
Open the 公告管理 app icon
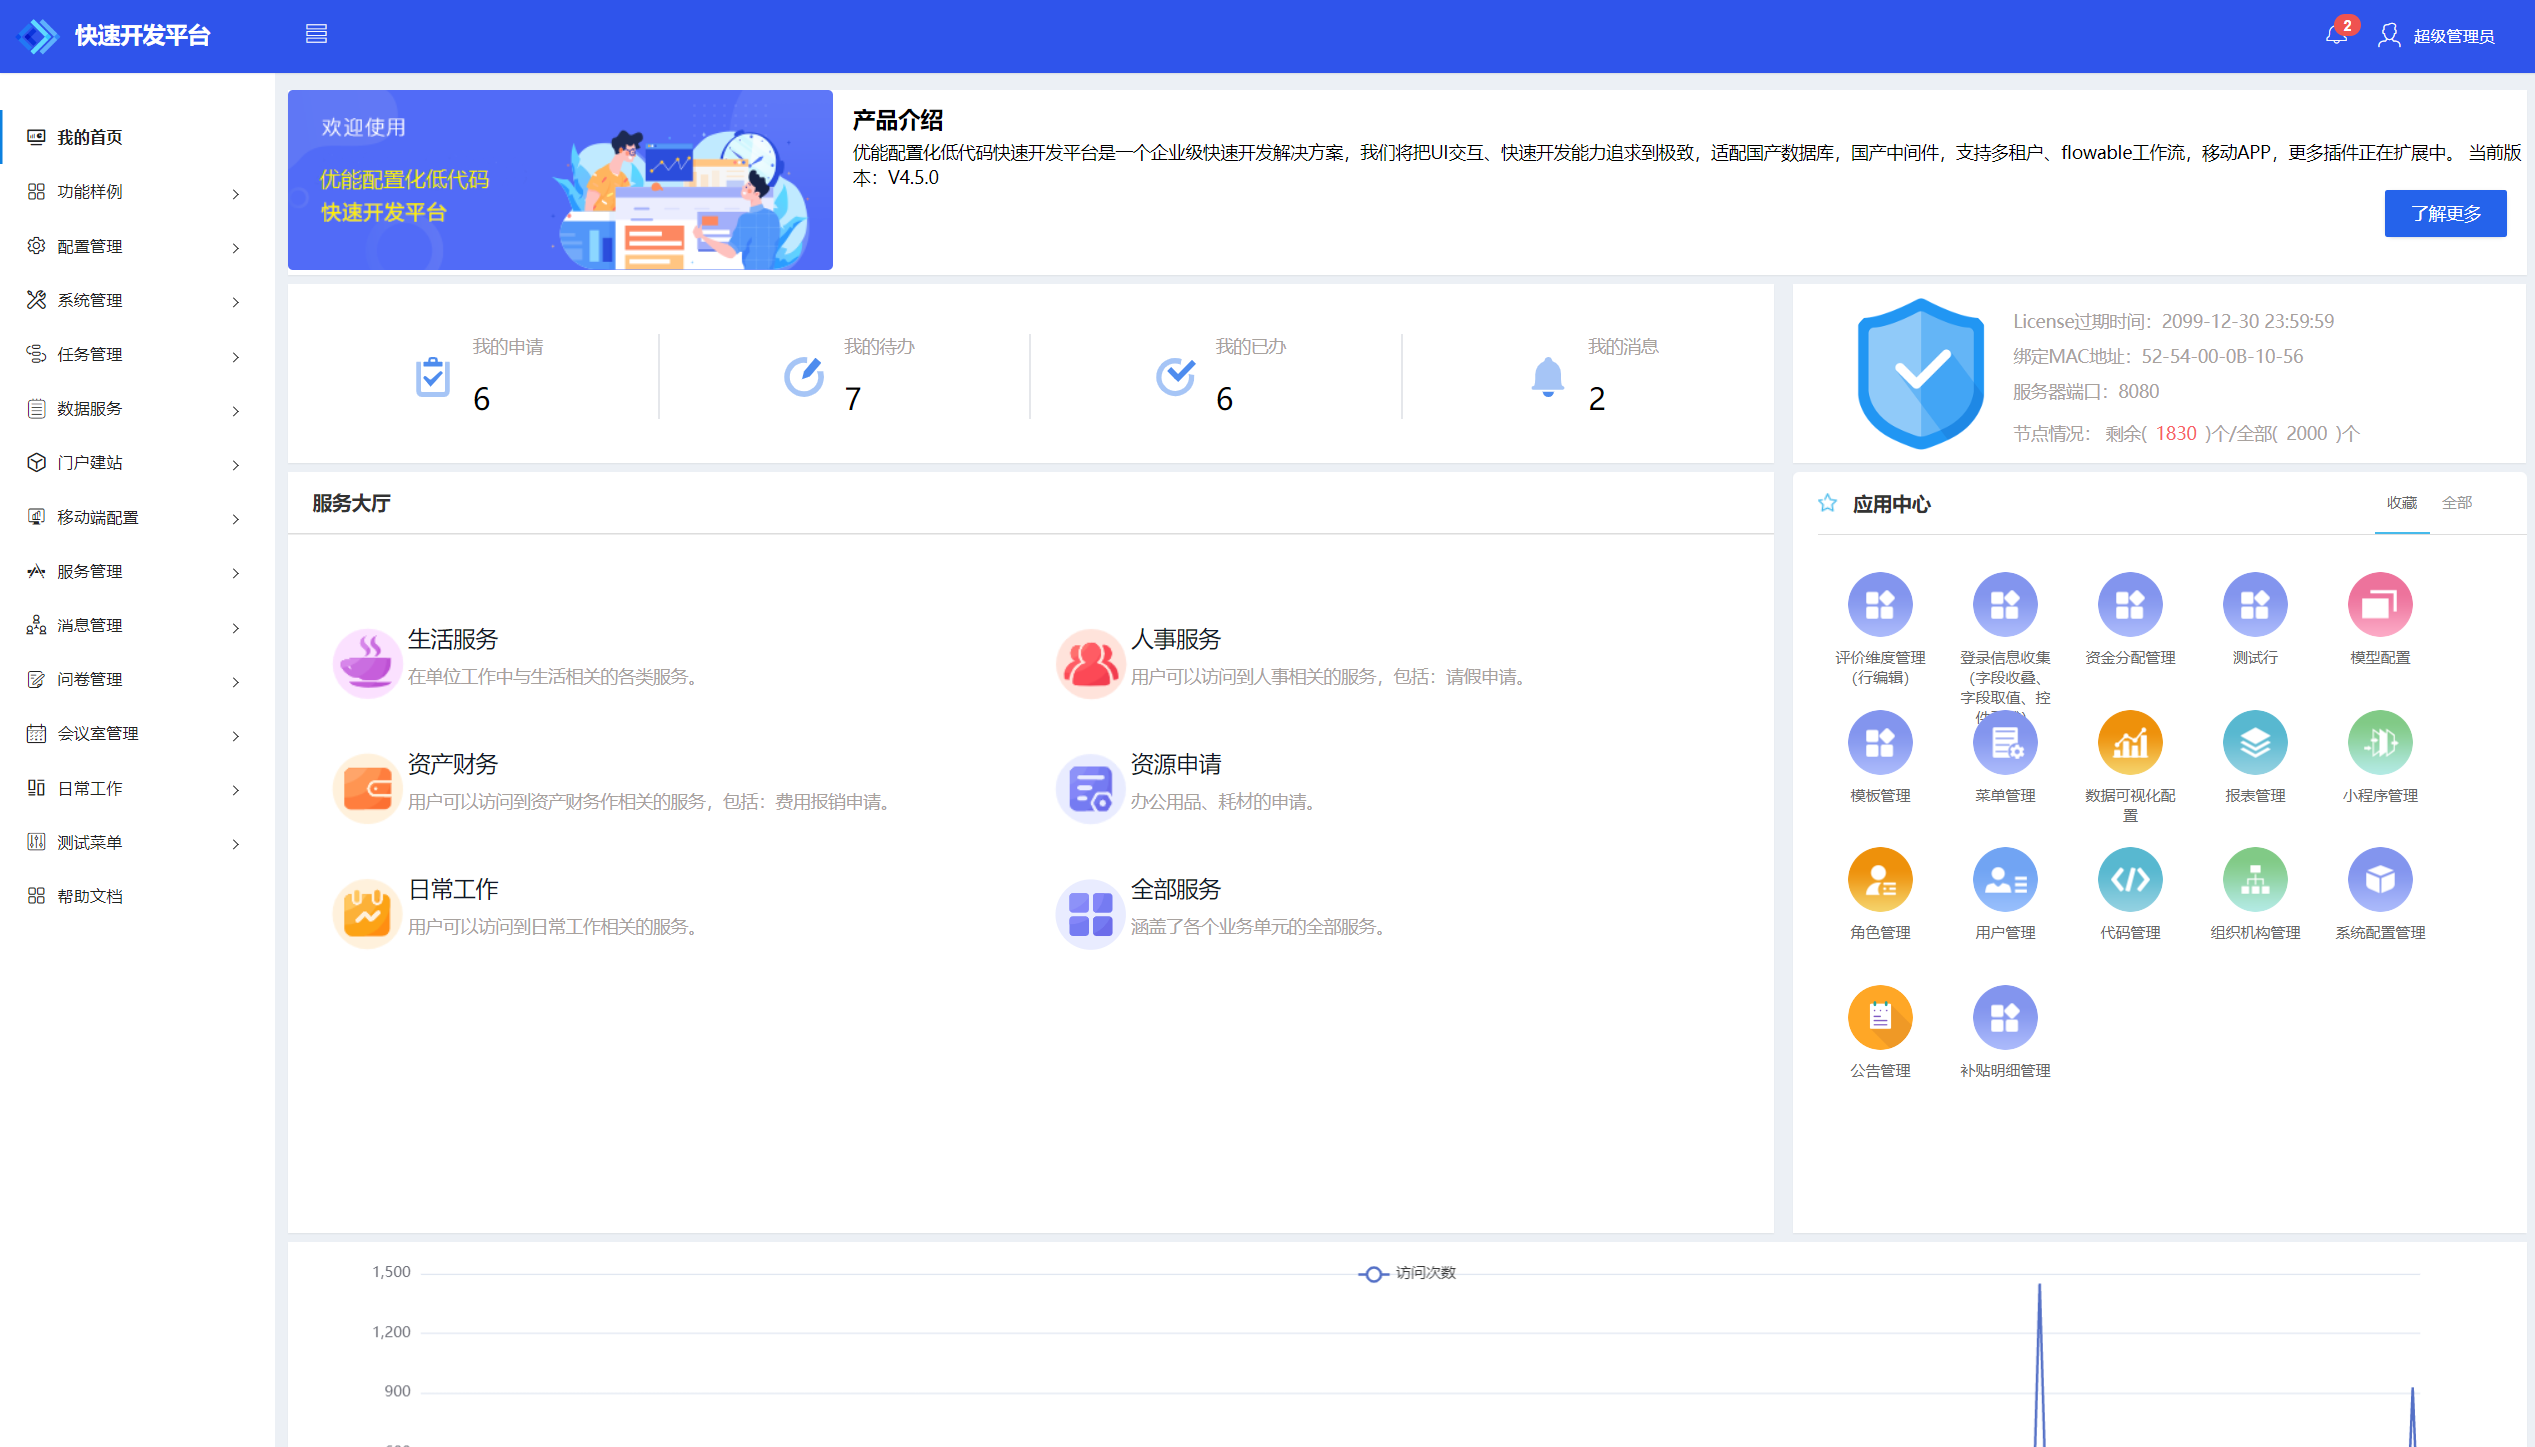(x=1879, y=1018)
